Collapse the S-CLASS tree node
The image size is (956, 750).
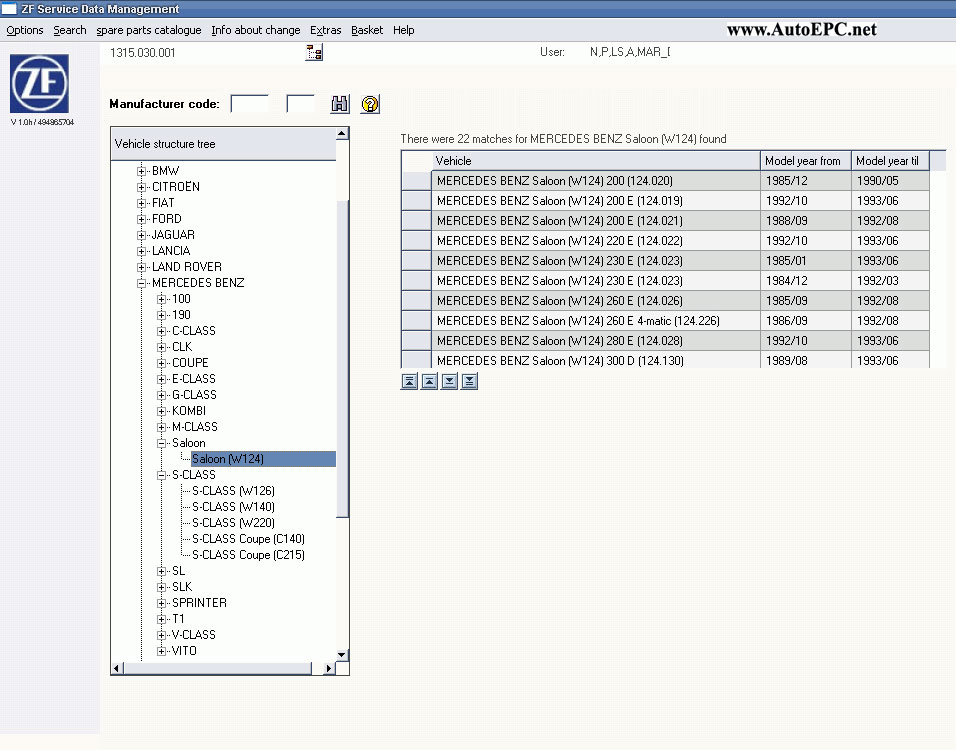[162, 475]
